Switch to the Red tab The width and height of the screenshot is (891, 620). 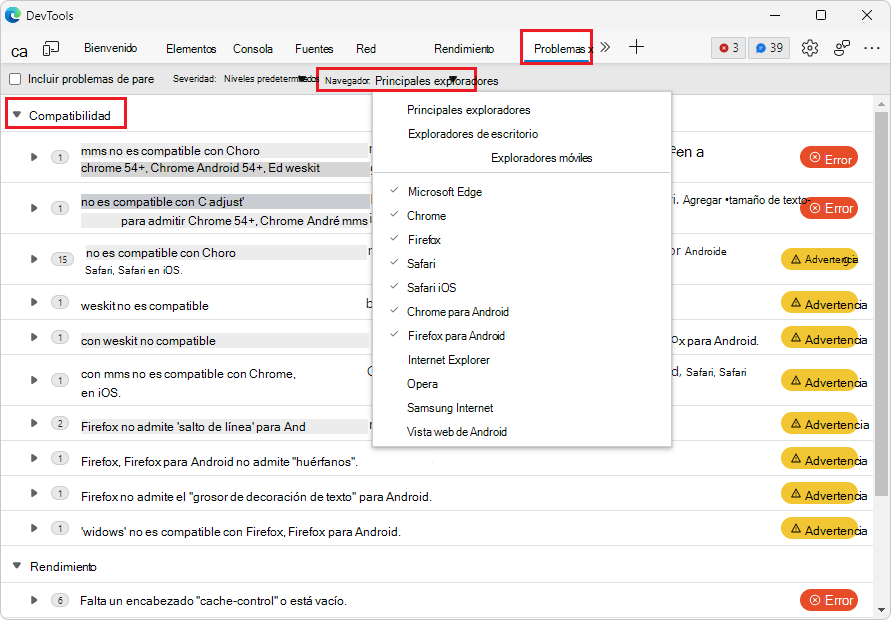[366, 49]
